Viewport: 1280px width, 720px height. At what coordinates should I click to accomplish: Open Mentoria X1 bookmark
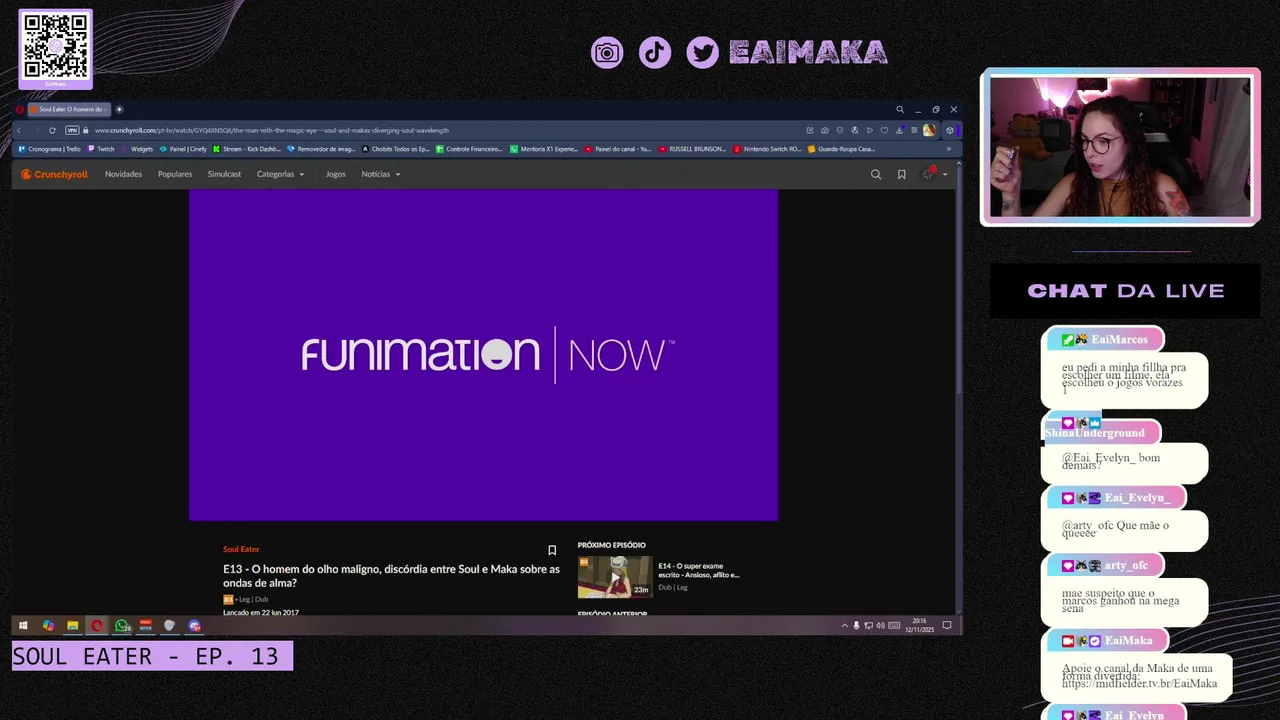click(x=544, y=149)
